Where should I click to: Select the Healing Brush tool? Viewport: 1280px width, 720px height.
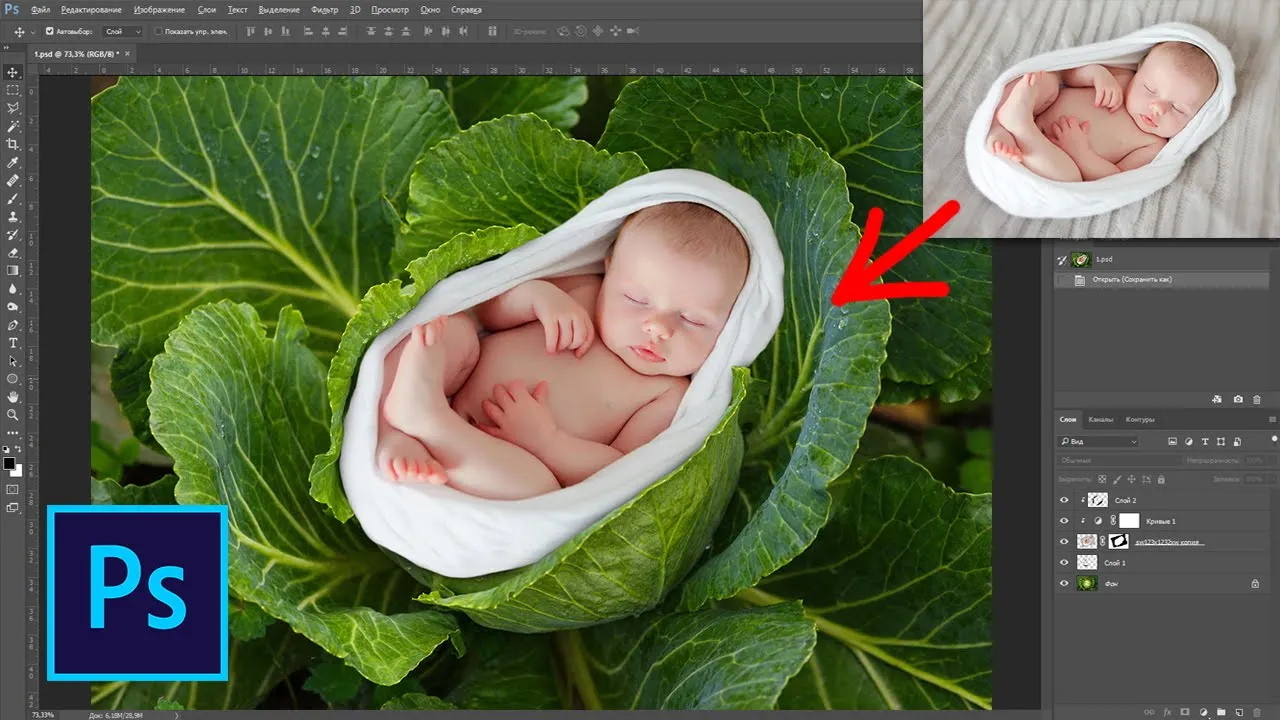[x=13, y=181]
